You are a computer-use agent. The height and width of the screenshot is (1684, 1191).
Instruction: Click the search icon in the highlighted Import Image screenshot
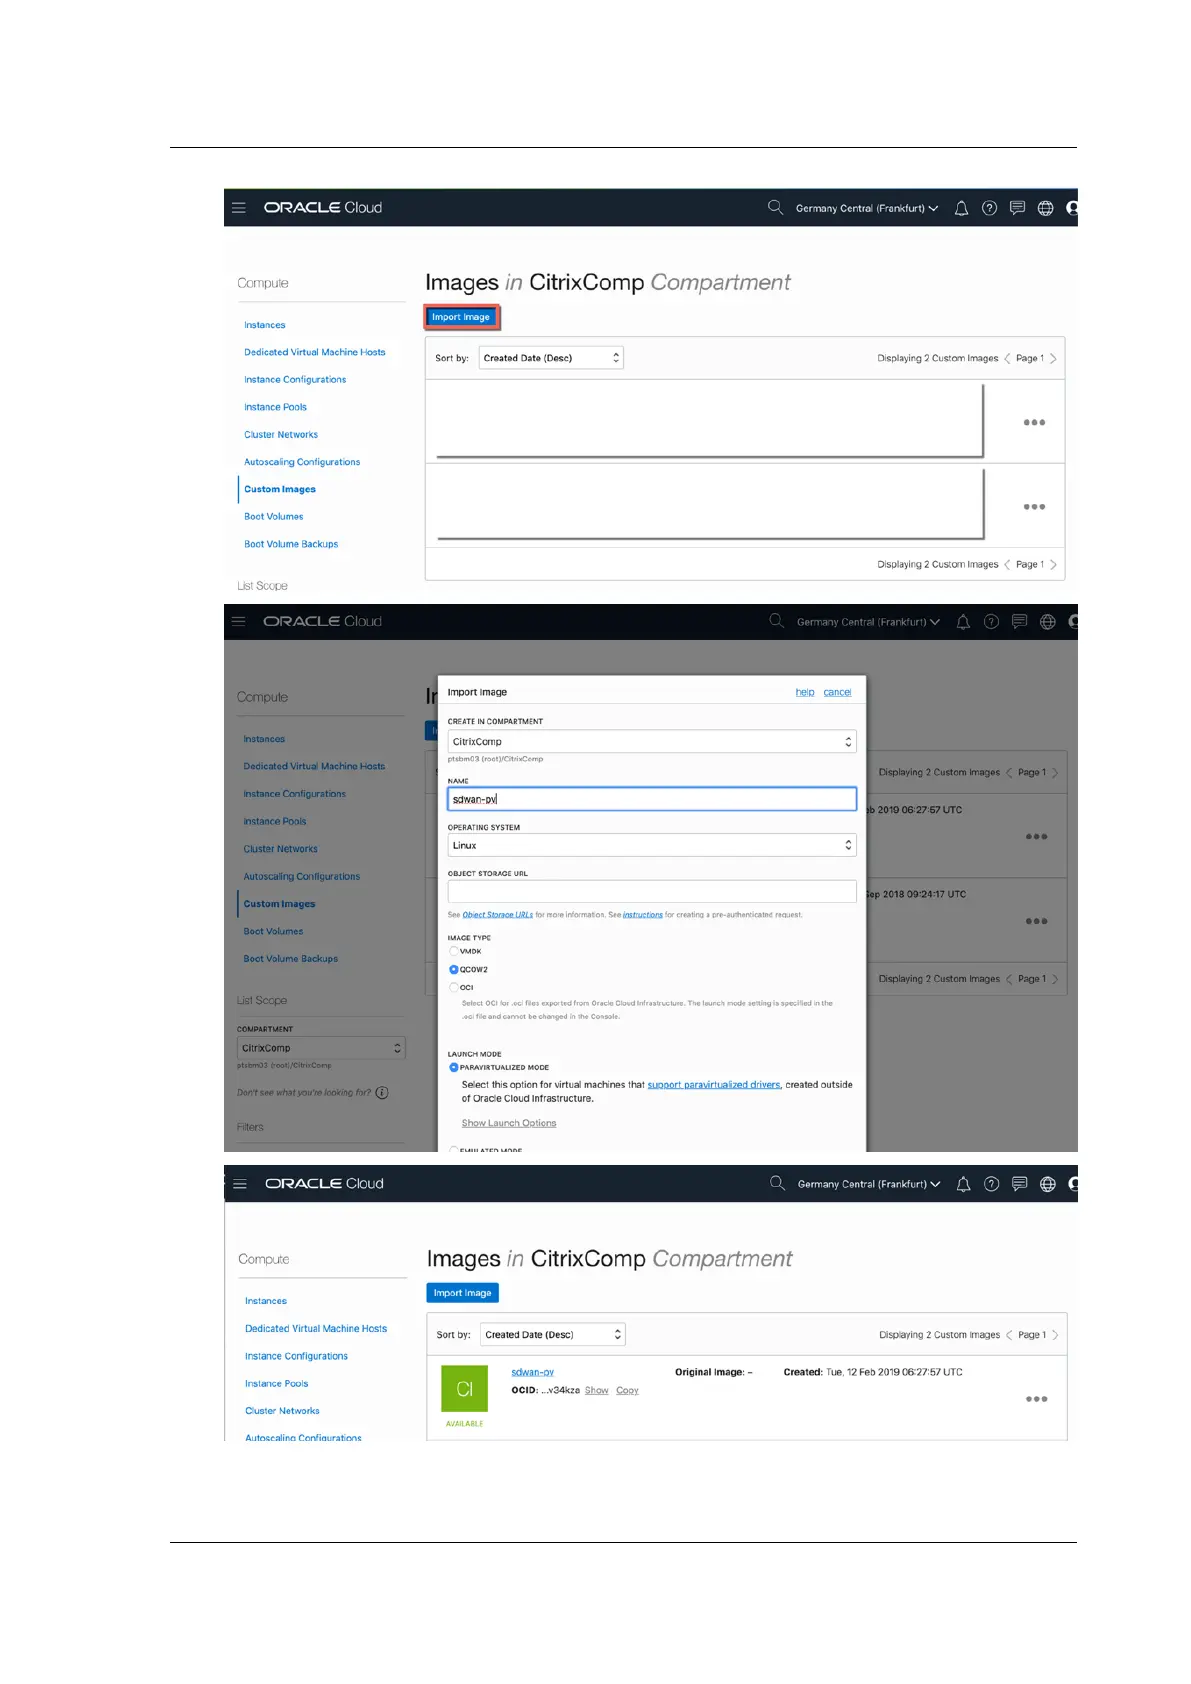(775, 207)
